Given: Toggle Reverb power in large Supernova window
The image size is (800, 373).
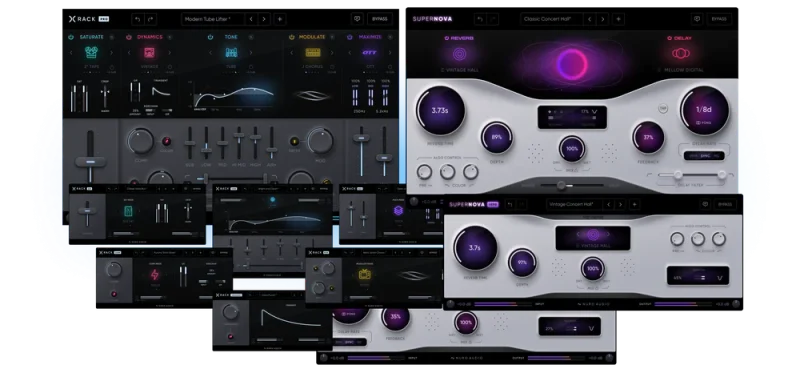Looking at the screenshot, I should (x=446, y=38).
